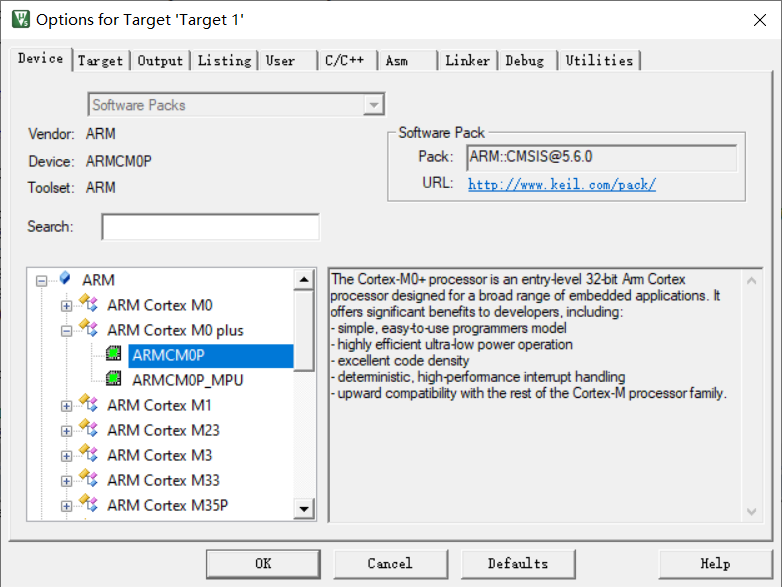Expand the ARM Cortex M0 node

[66, 306]
